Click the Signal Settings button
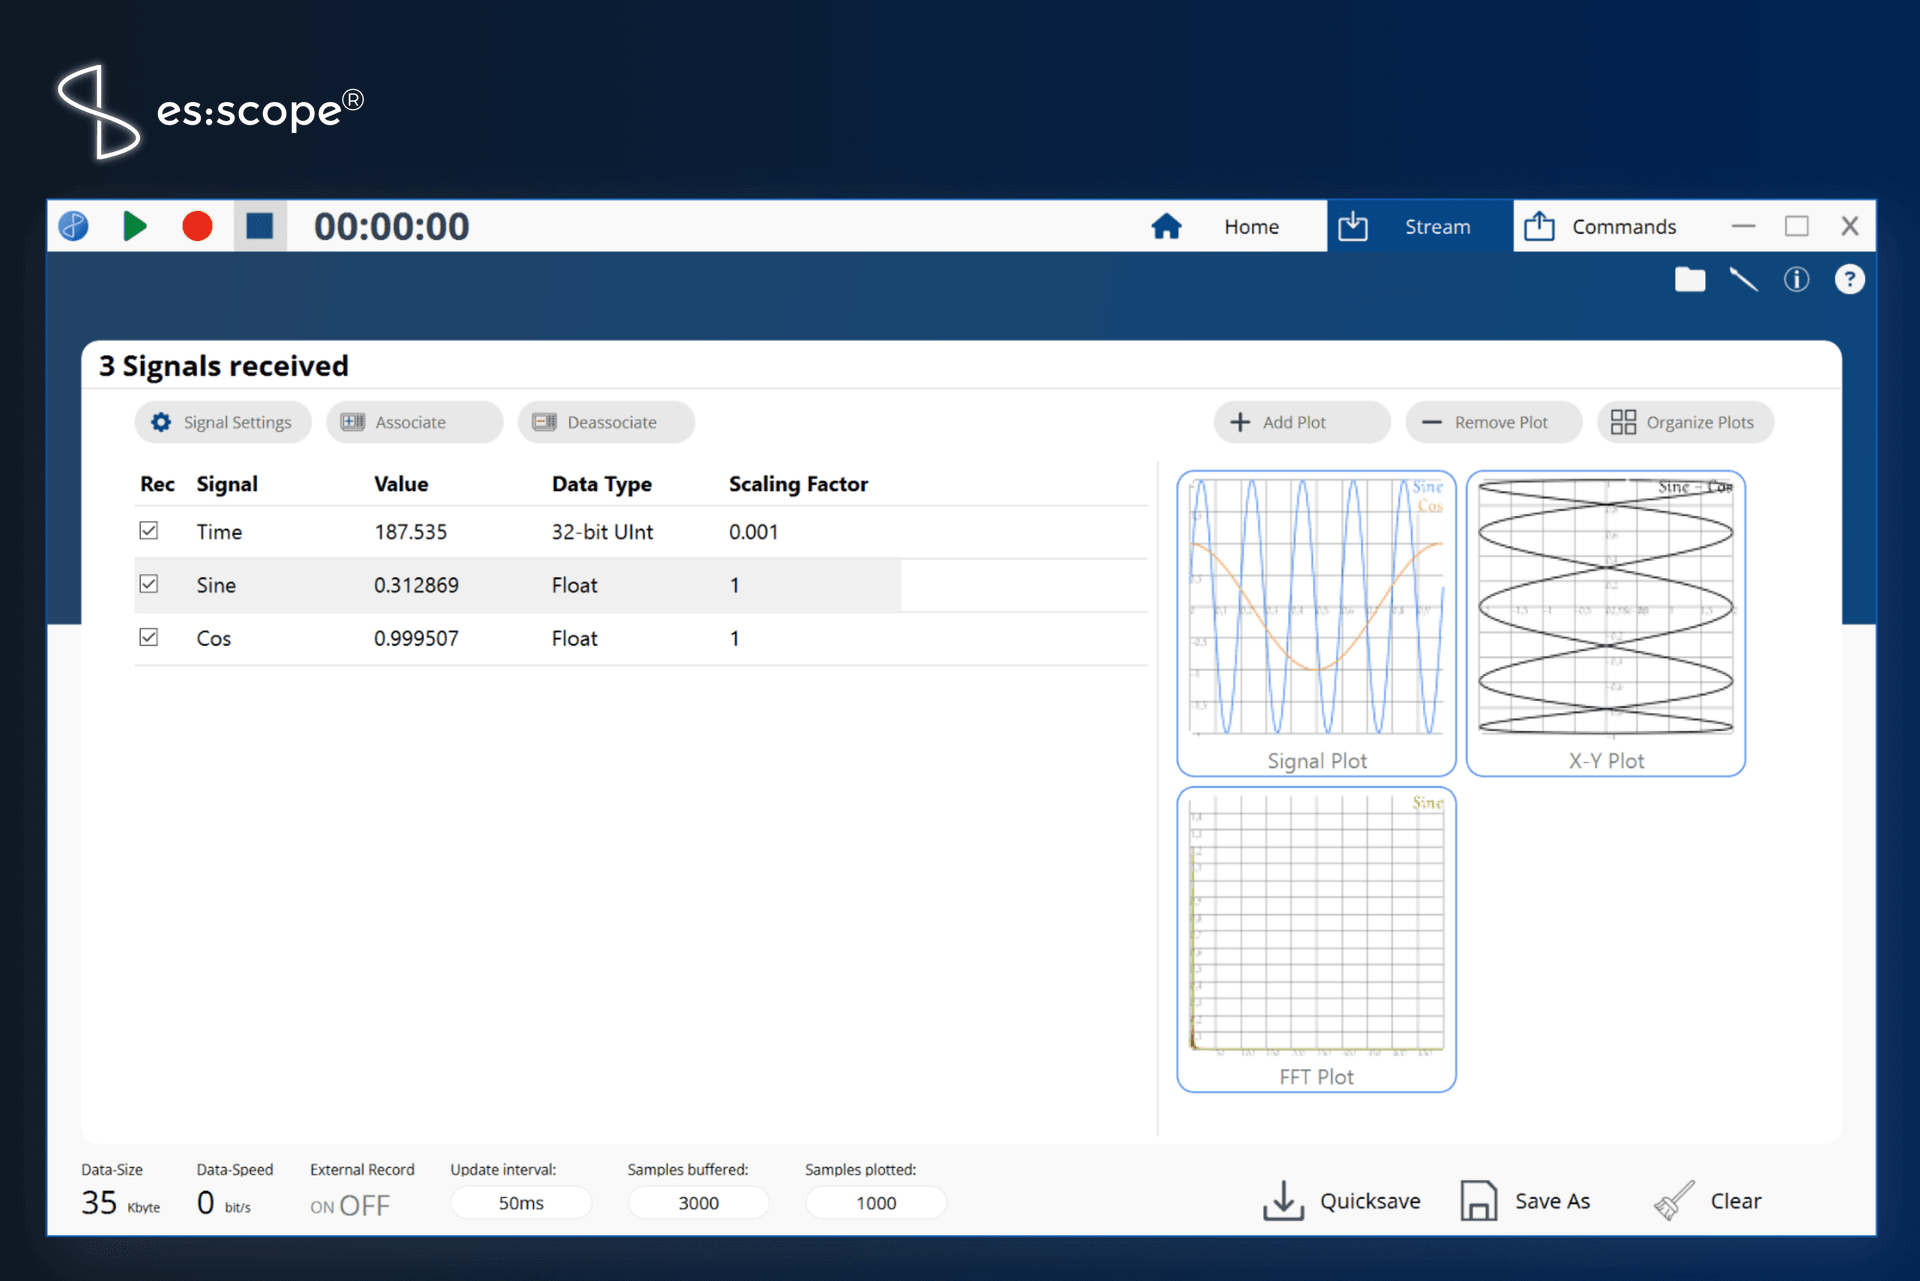Image resolution: width=1920 pixels, height=1281 pixels. coord(222,422)
